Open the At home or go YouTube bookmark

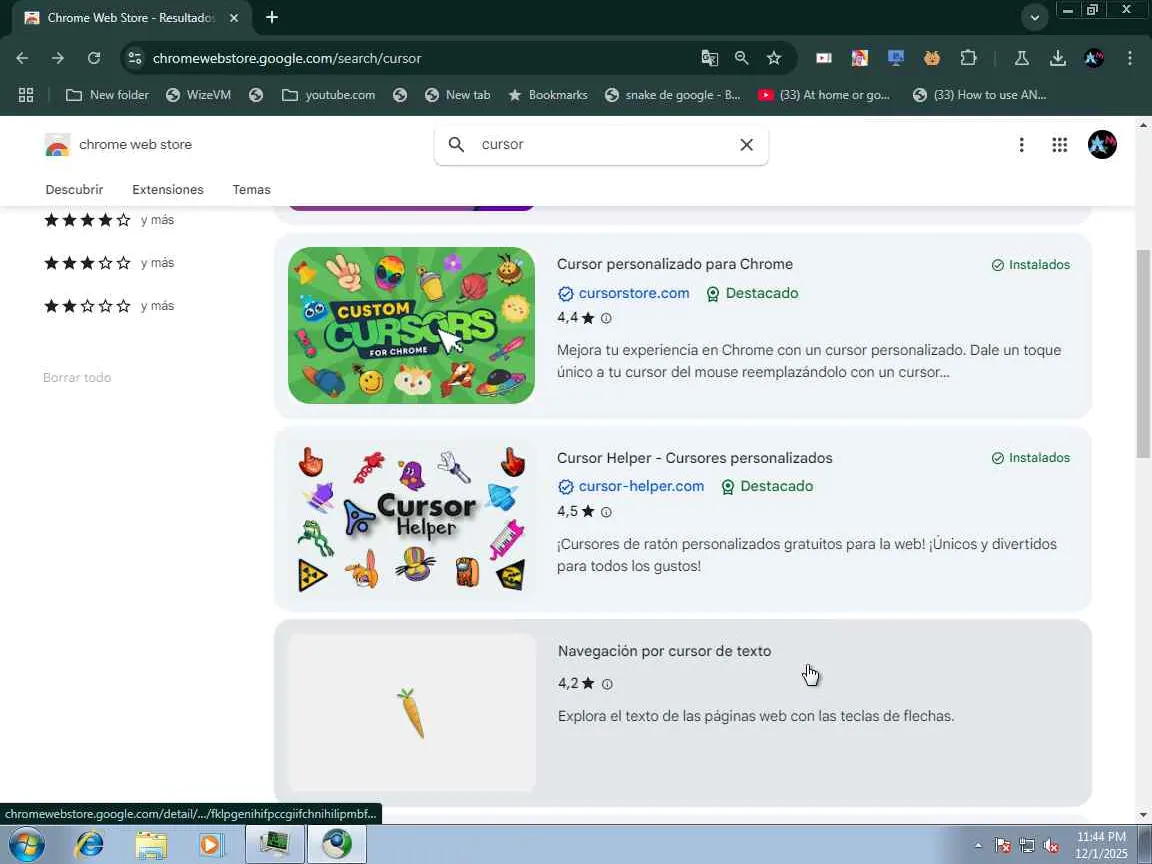point(824,95)
